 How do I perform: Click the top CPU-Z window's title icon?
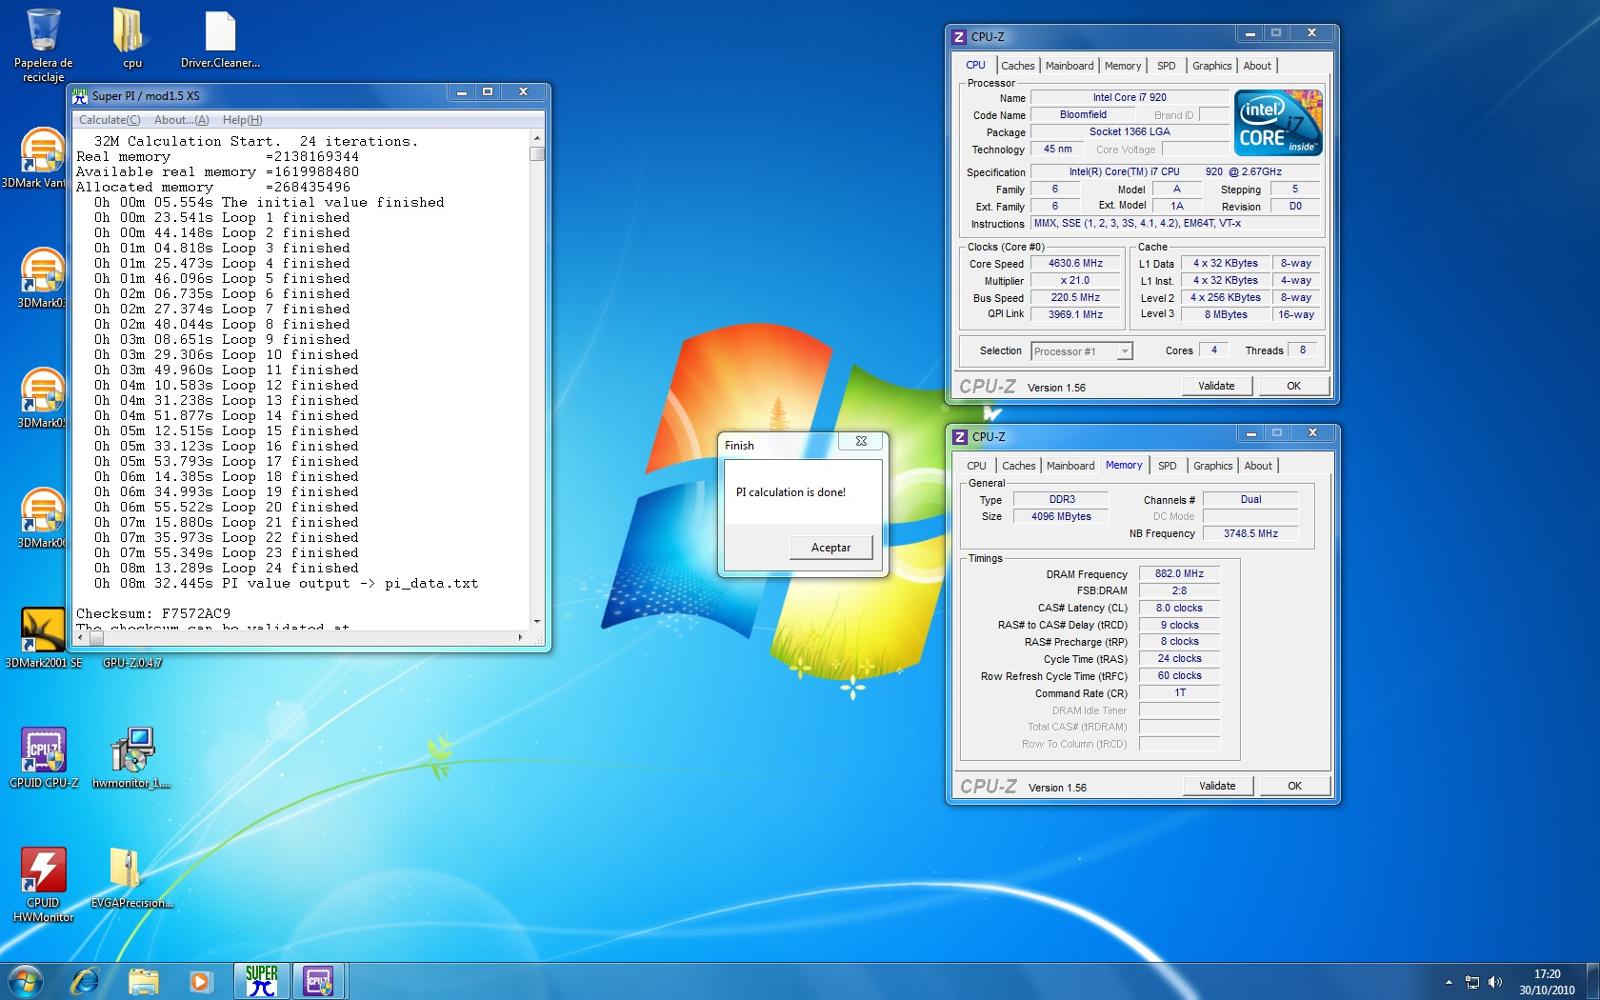point(959,37)
